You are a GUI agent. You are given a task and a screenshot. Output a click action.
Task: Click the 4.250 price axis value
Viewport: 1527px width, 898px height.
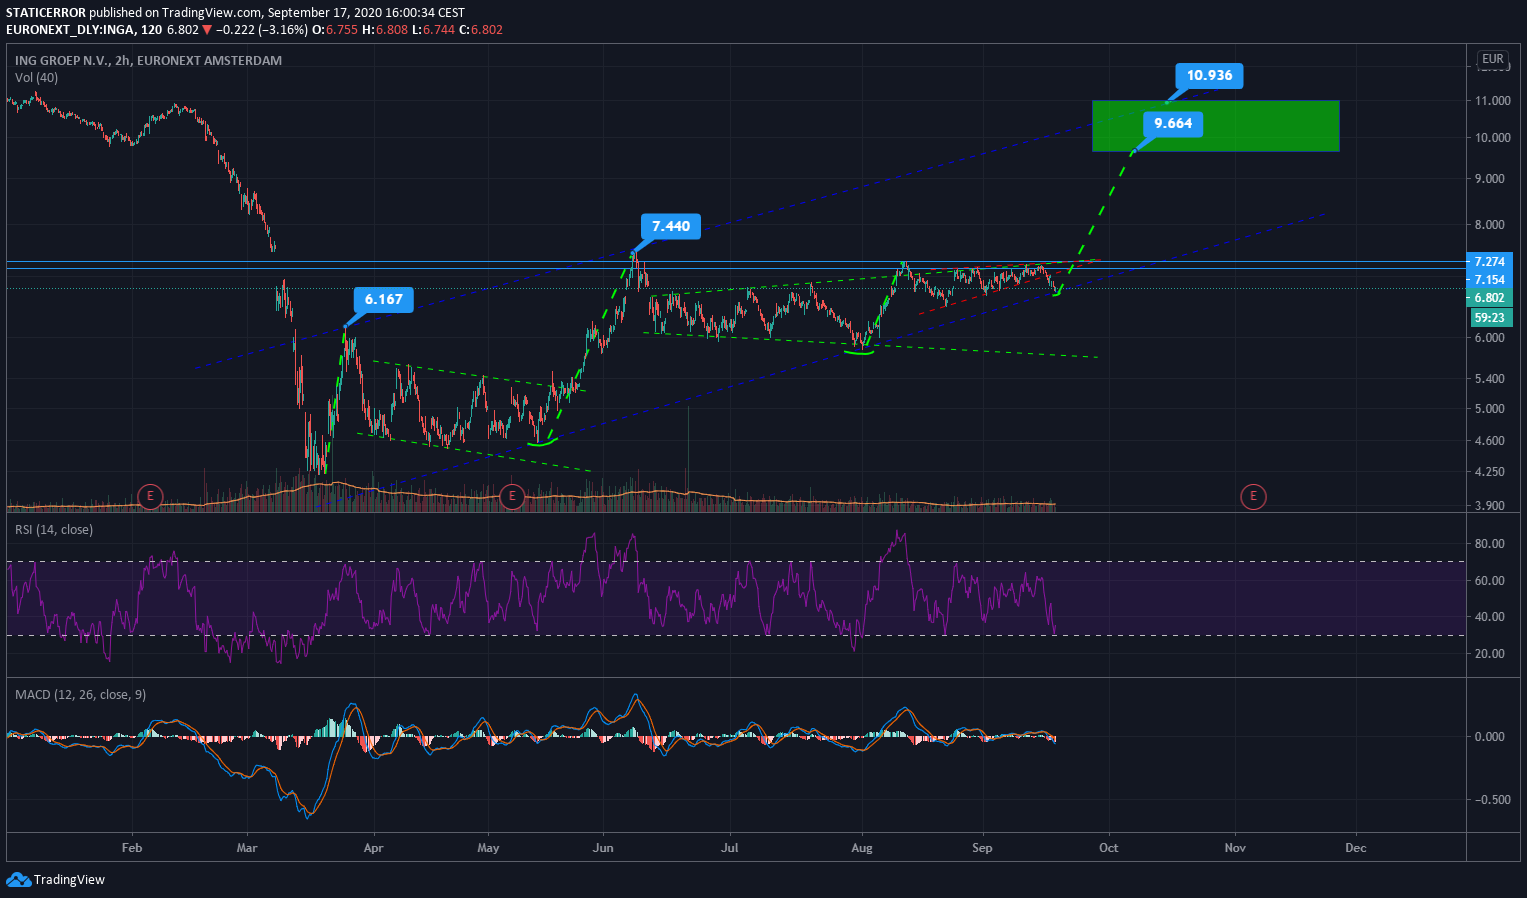coord(1490,472)
